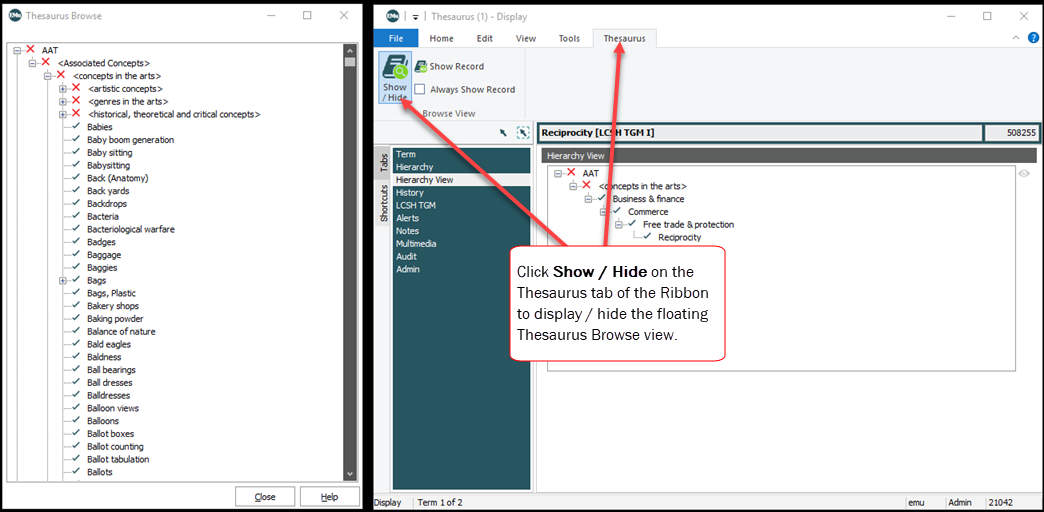Image resolution: width=1044 pixels, height=512 pixels.
Task: Expand the <genres in the arts> node
Action: (62, 101)
